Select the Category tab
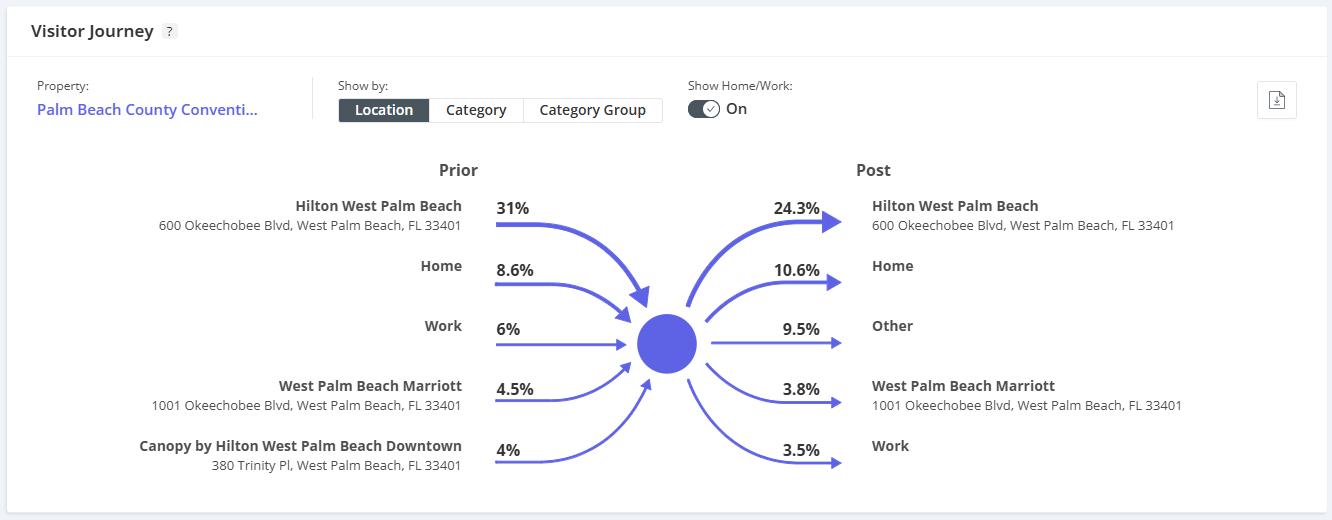The height and width of the screenshot is (520, 1332). click(476, 110)
